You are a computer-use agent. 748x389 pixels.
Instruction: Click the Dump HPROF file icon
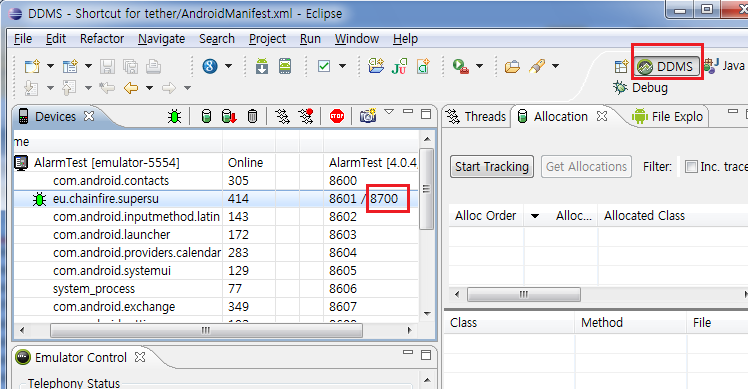229,116
